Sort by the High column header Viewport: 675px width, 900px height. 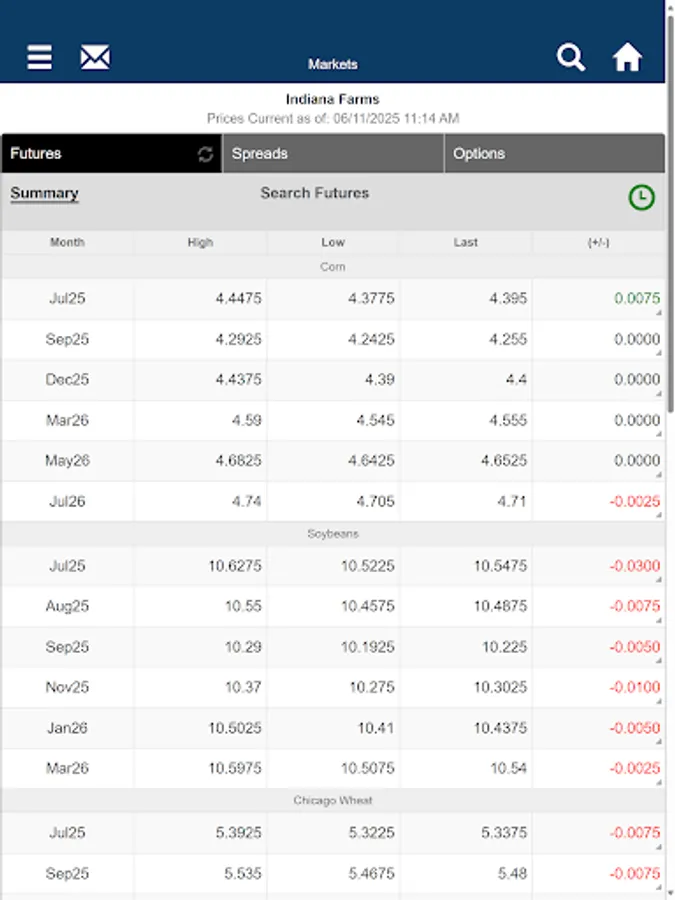[x=199, y=242]
